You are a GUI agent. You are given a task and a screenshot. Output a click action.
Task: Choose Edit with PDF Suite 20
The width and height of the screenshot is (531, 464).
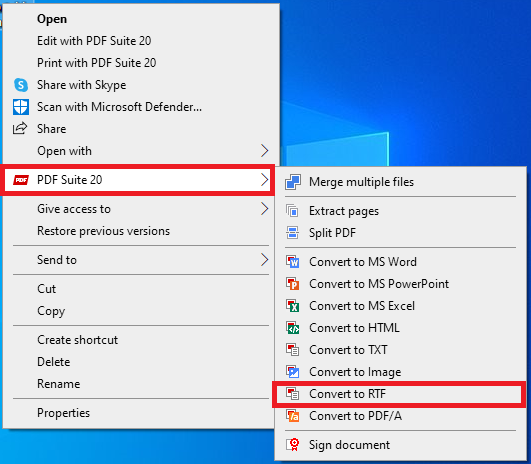coord(94,41)
